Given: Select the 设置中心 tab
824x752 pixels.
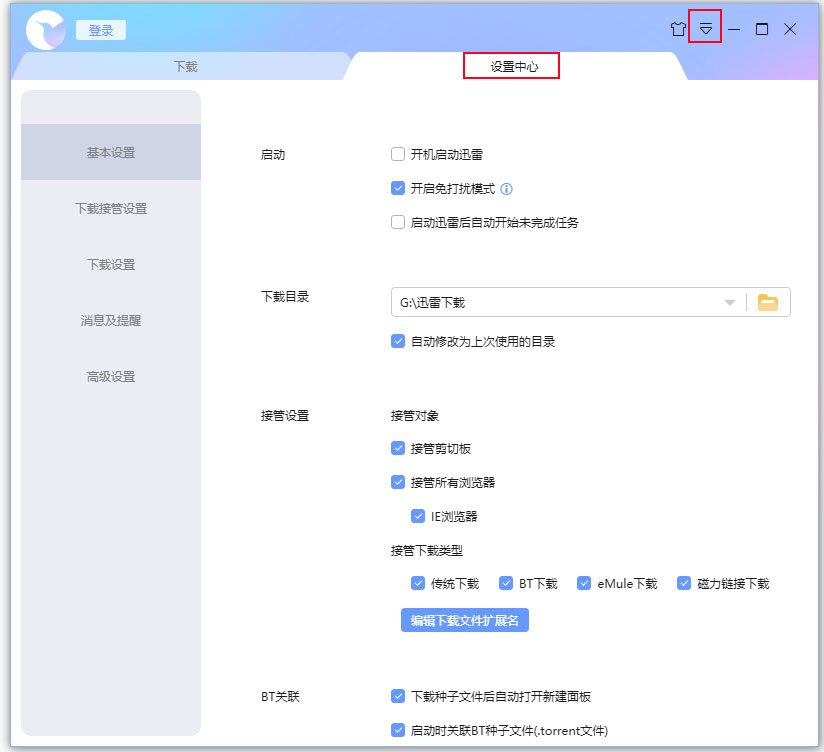Looking at the screenshot, I should point(511,65).
